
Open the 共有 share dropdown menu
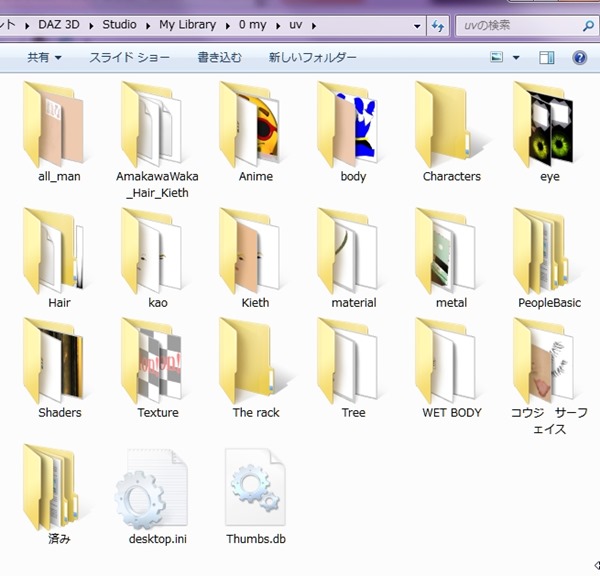44,58
